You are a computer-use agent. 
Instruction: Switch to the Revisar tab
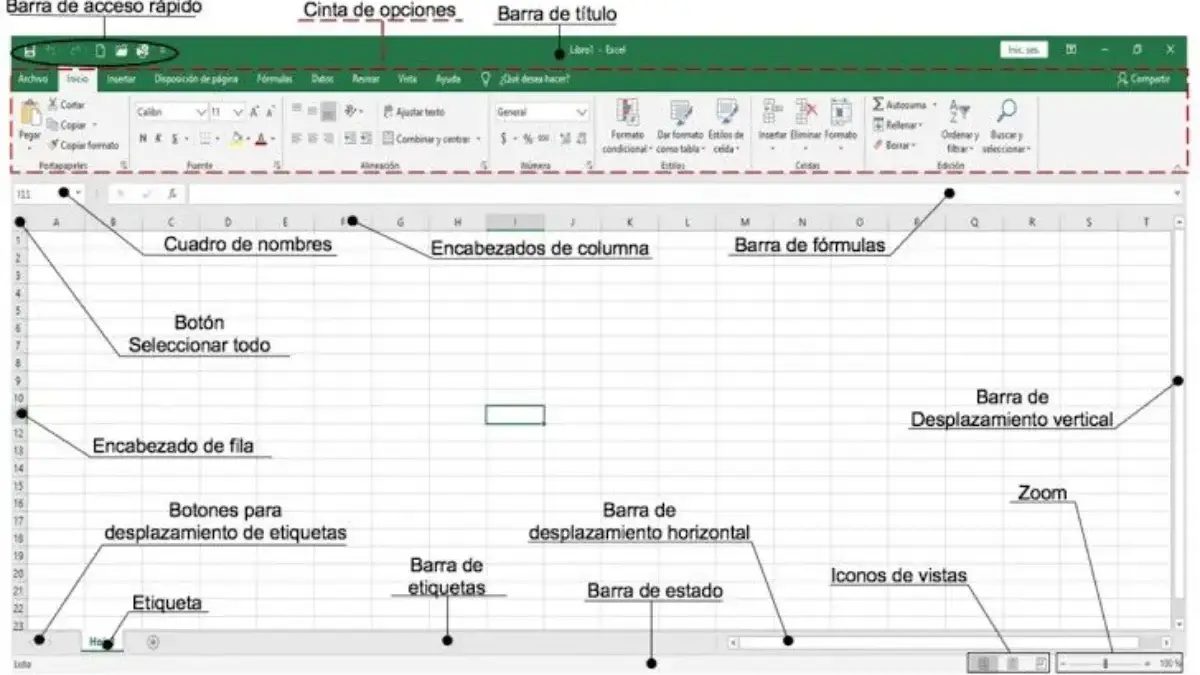[365, 79]
